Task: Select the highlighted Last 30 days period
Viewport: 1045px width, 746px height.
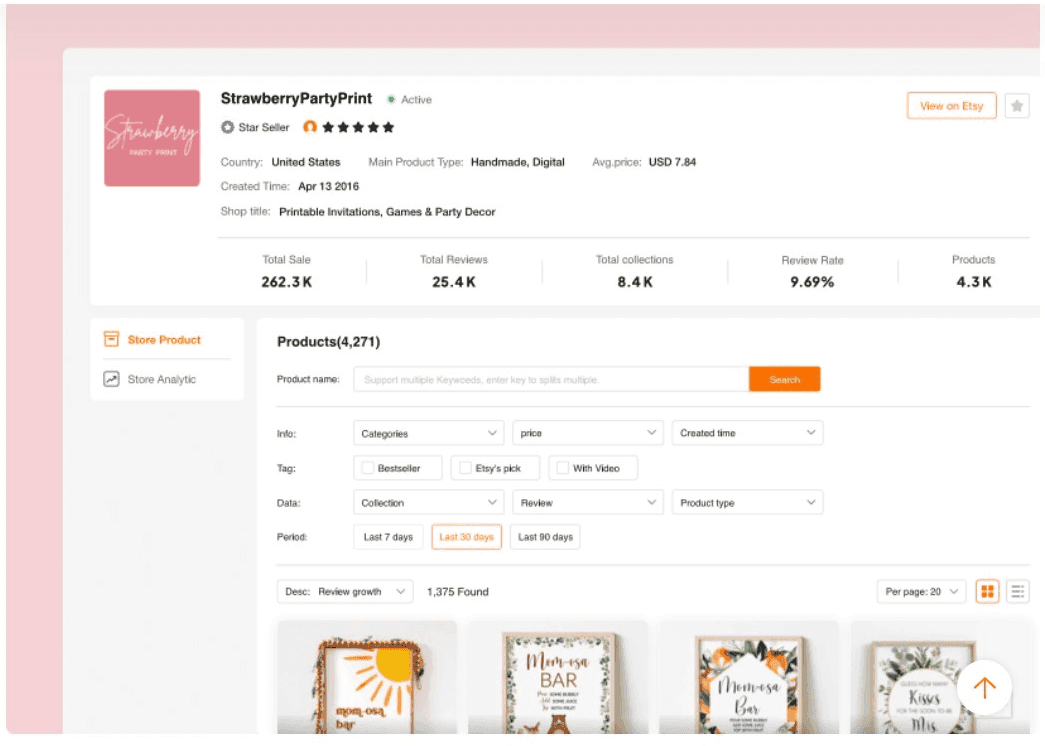Action: point(466,536)
